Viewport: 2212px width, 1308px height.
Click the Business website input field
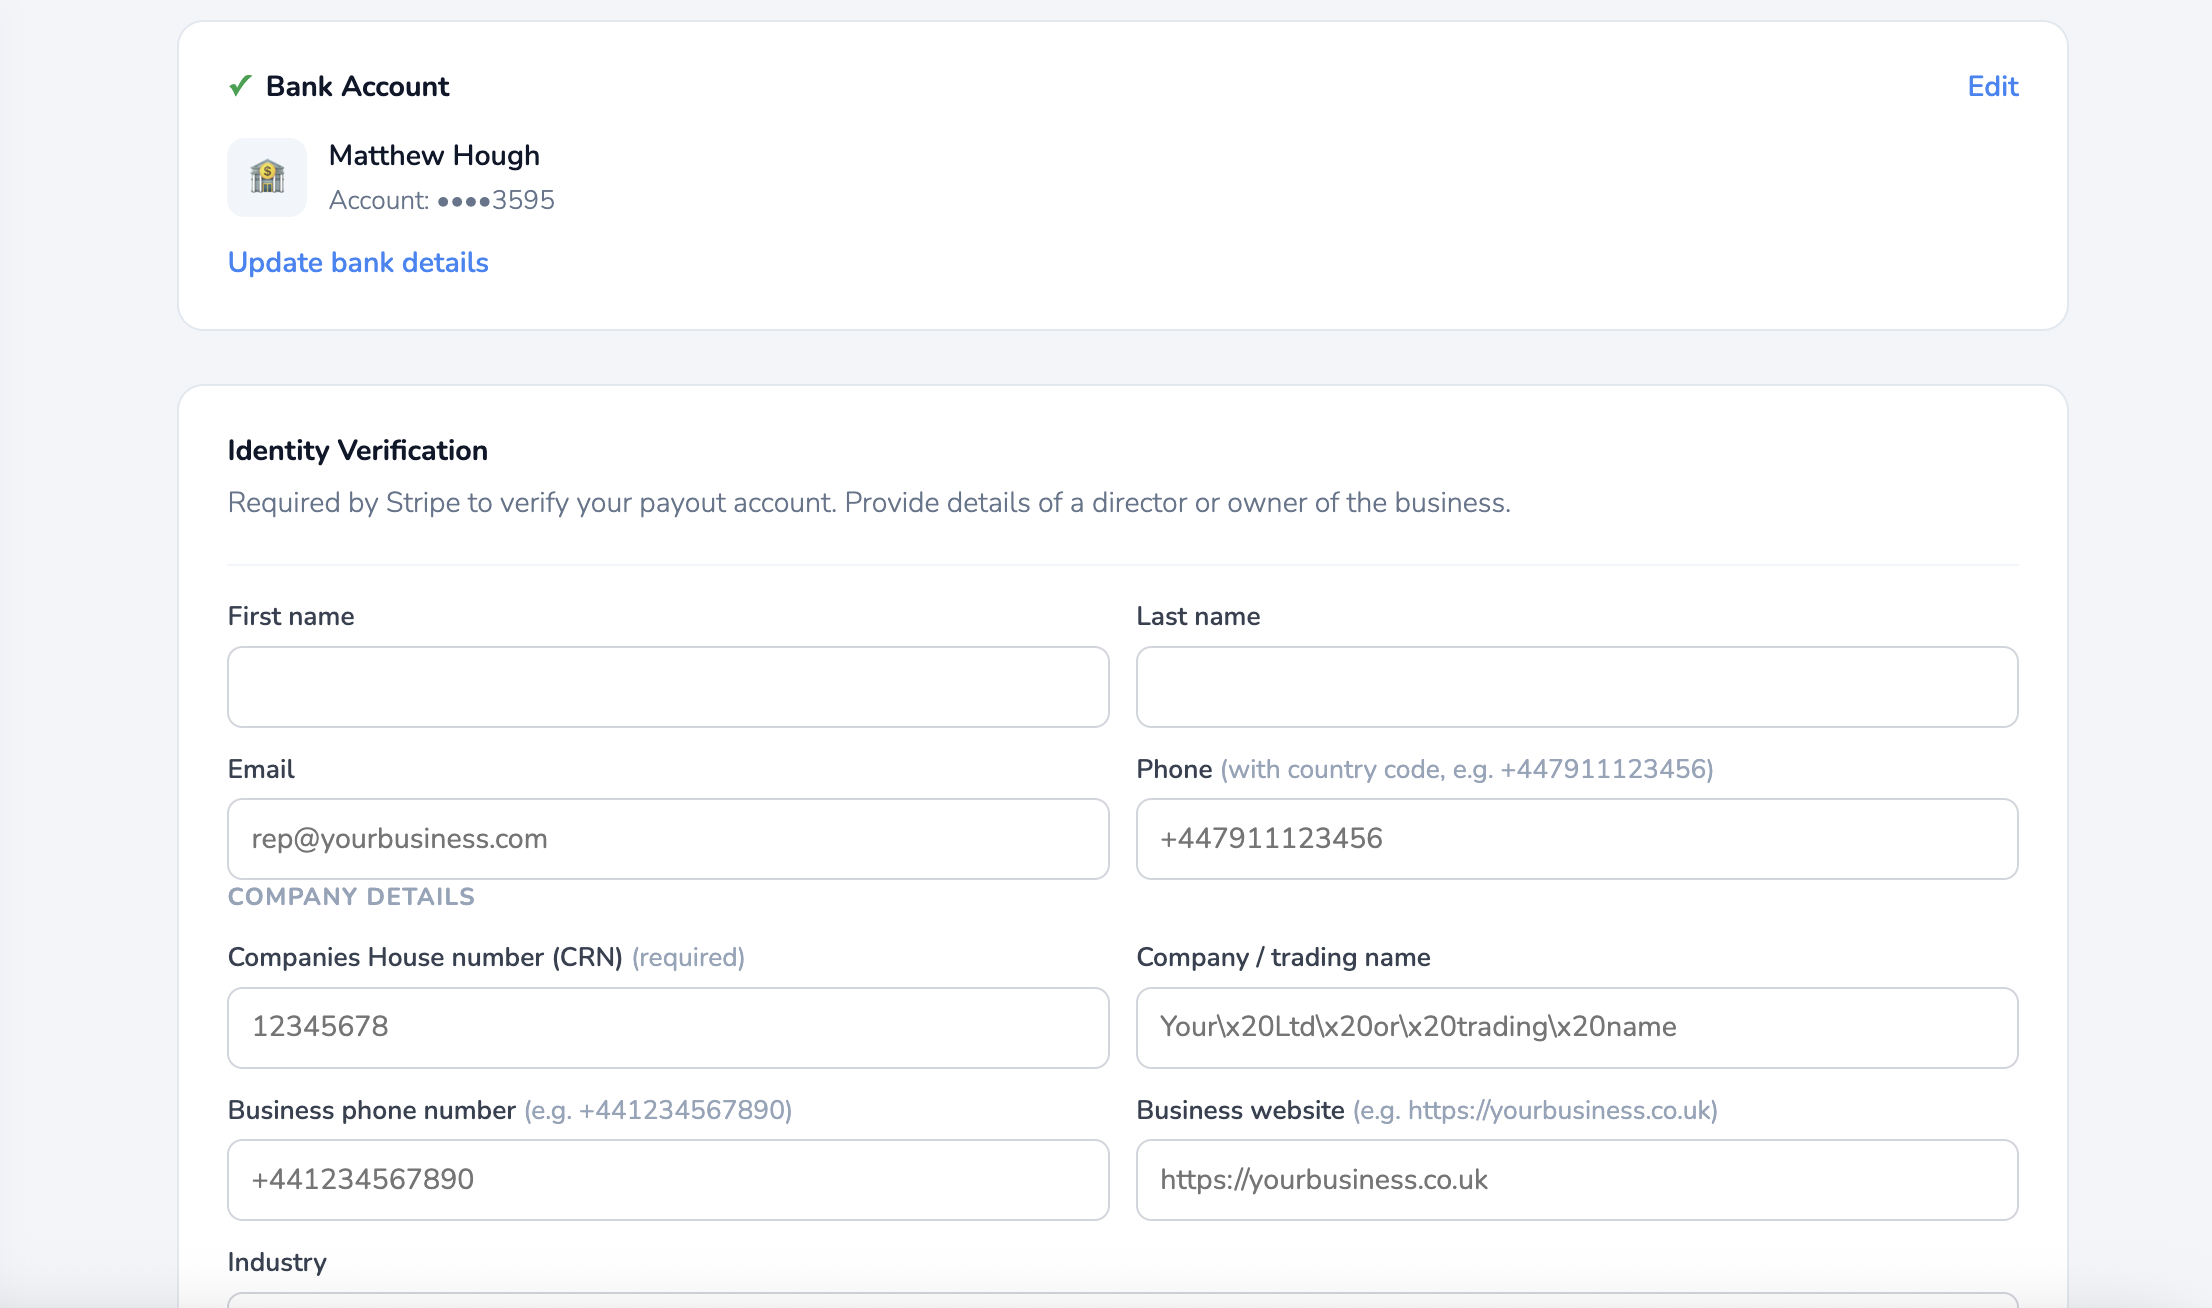[1576, 1180]
